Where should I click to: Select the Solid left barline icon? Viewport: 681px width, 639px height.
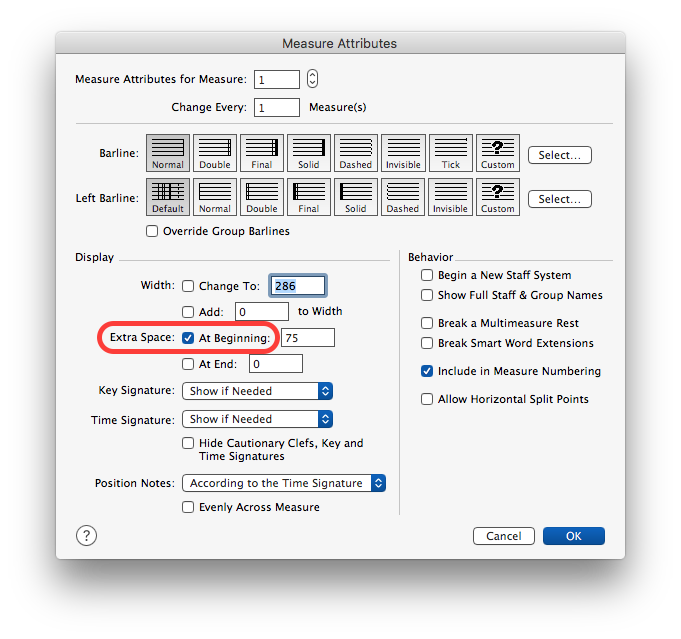click(x=356, y=197)
